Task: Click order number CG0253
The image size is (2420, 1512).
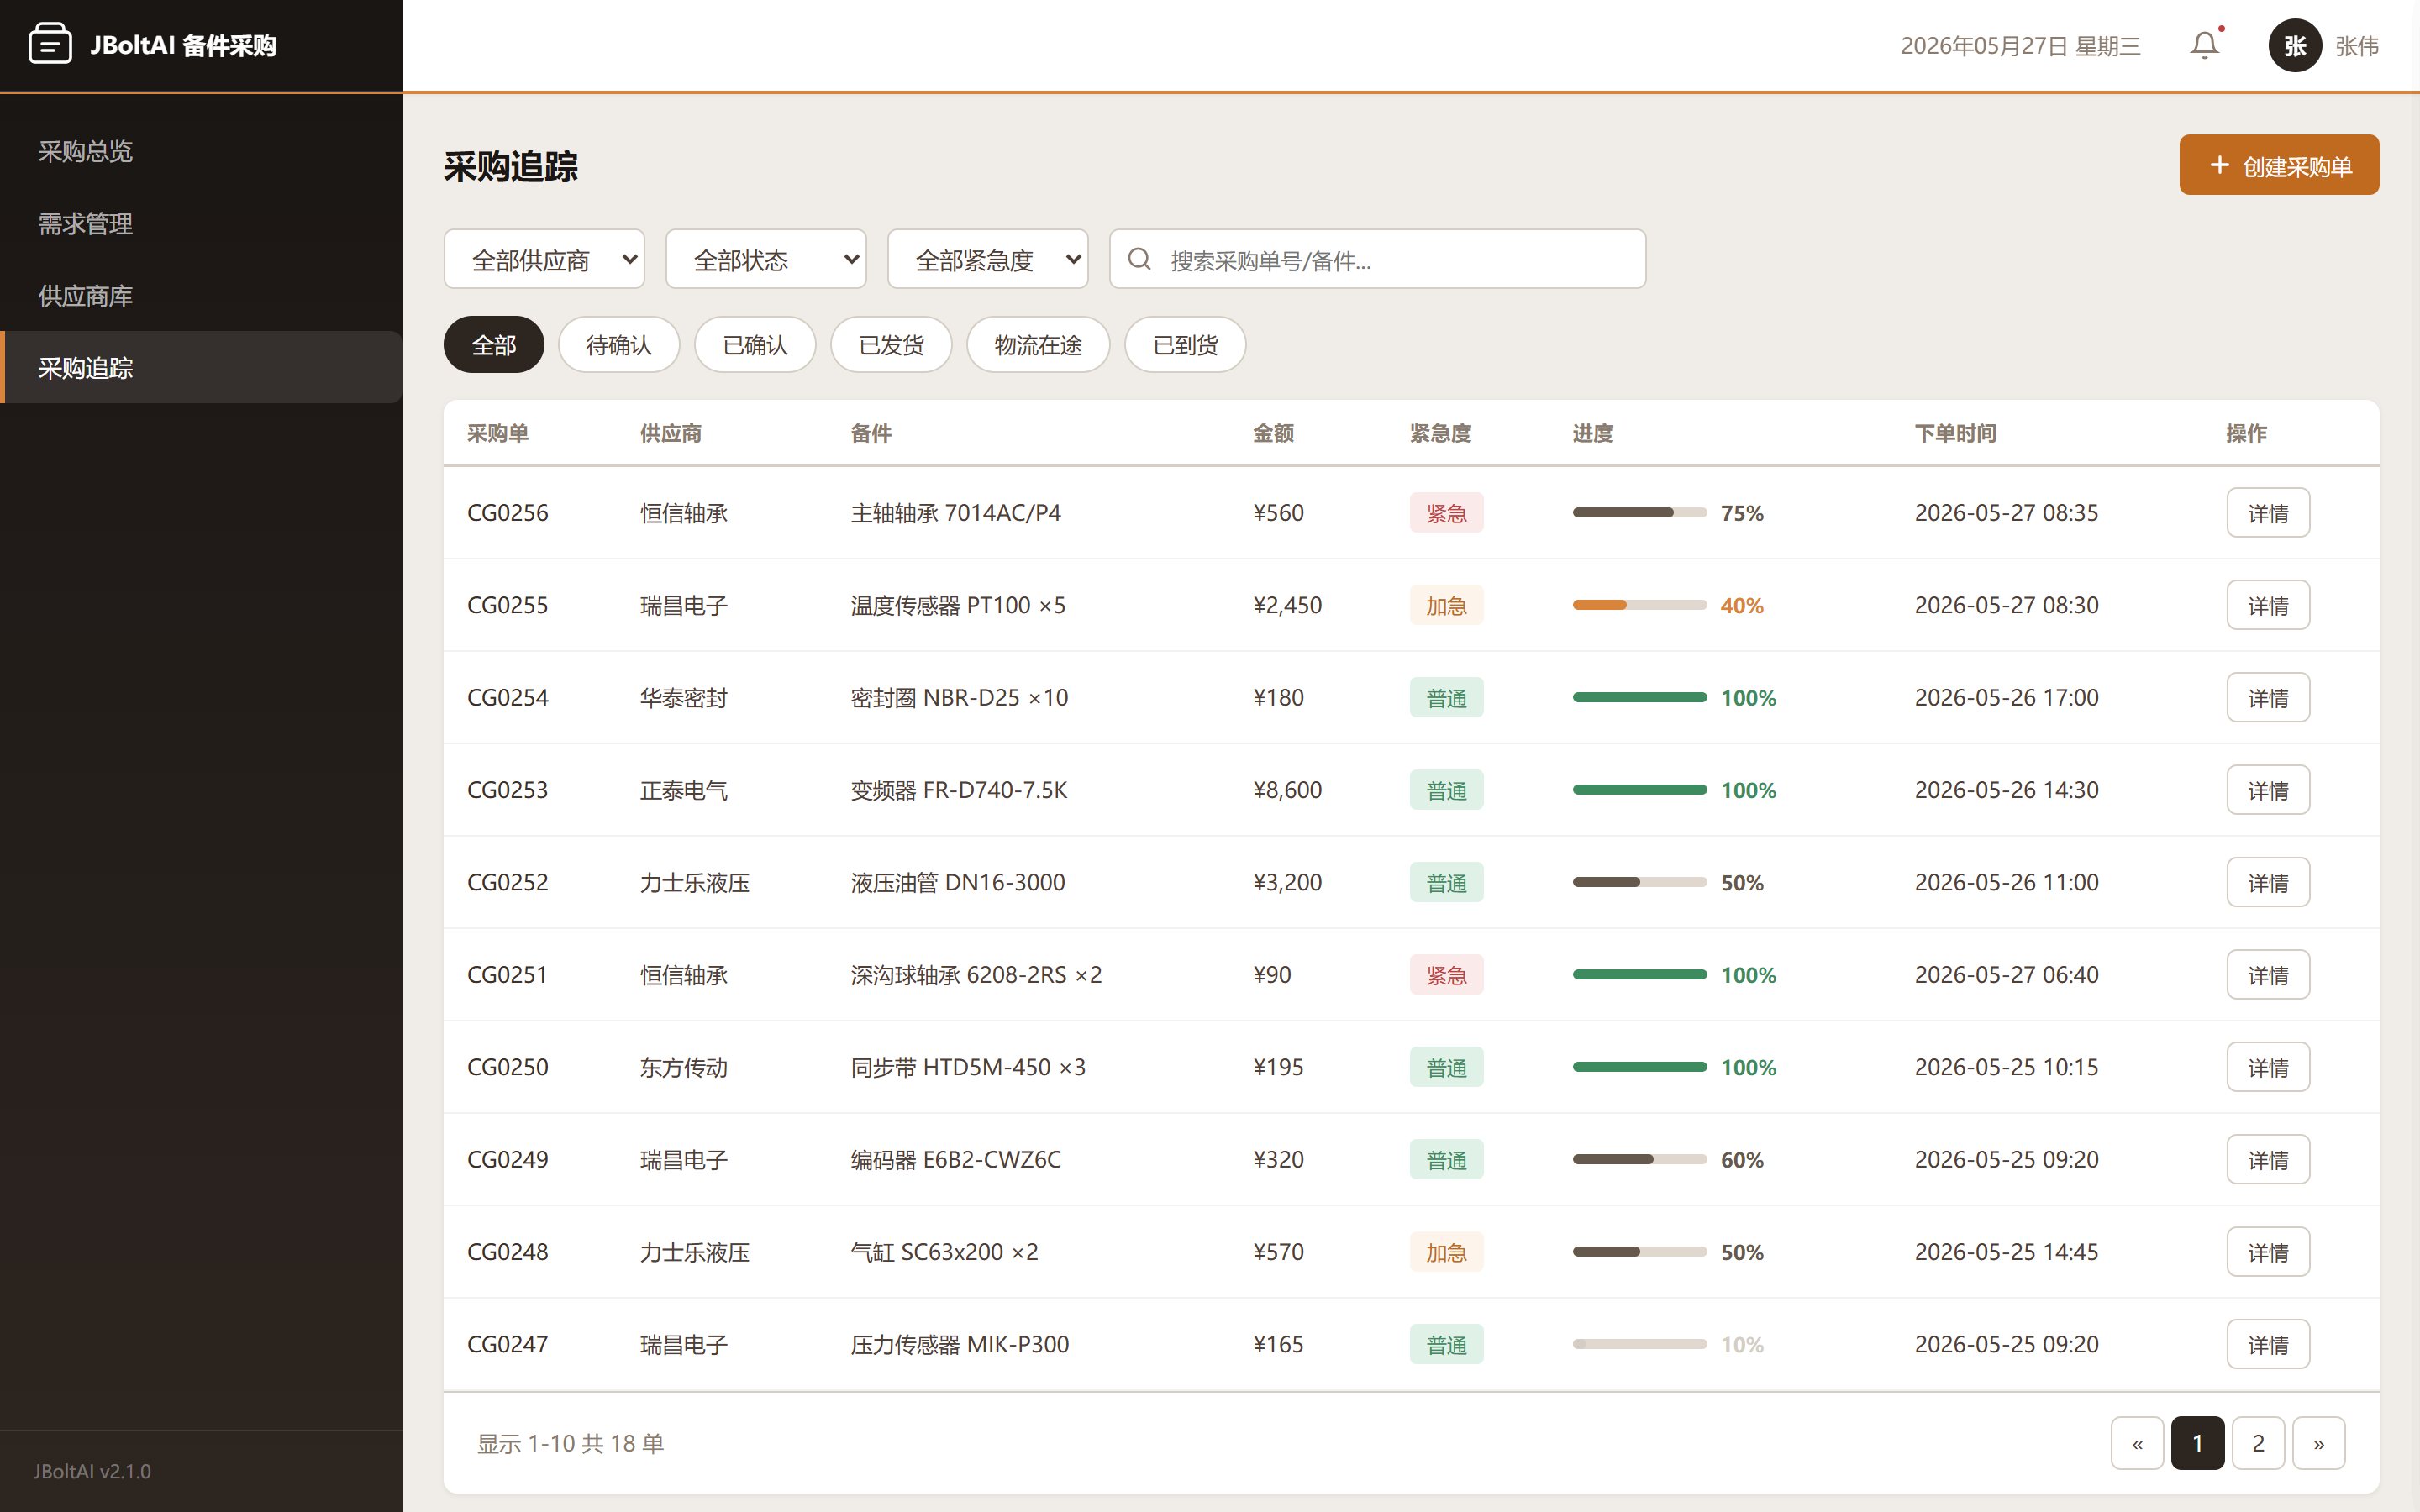Action: coord(507,790)
